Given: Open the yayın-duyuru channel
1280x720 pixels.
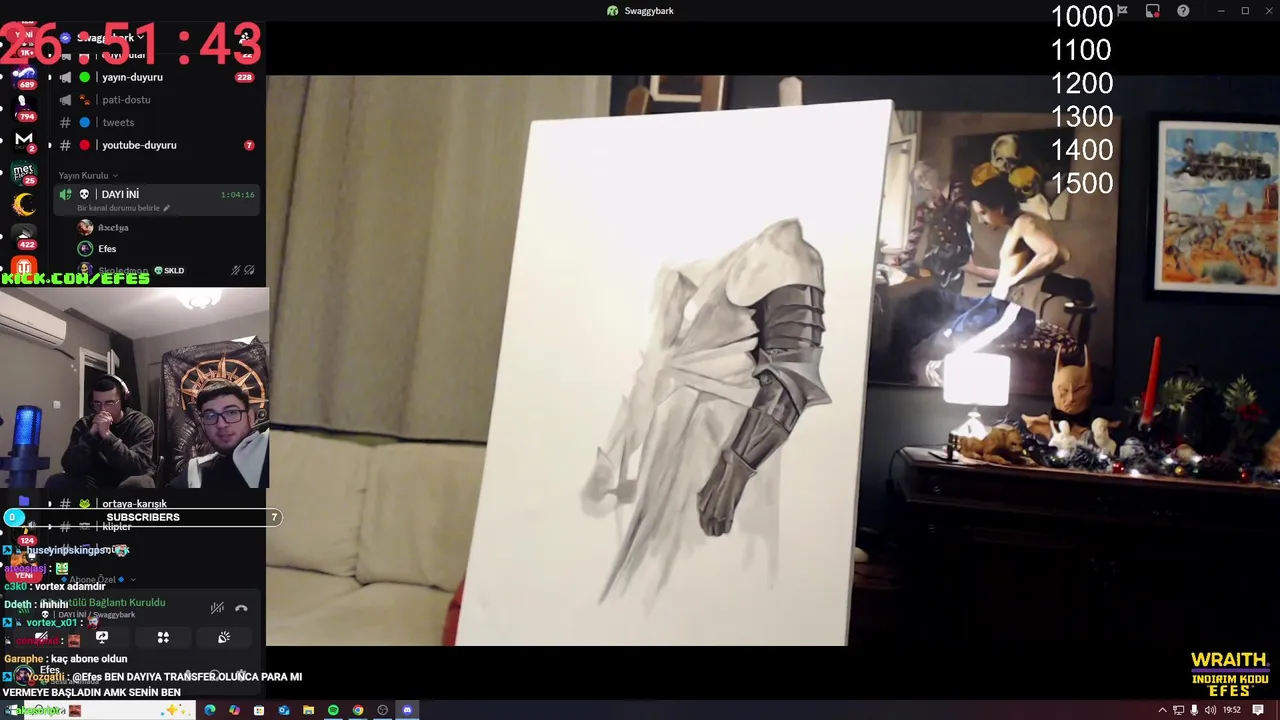Looking at the screenshot, I should click(155, 77).
